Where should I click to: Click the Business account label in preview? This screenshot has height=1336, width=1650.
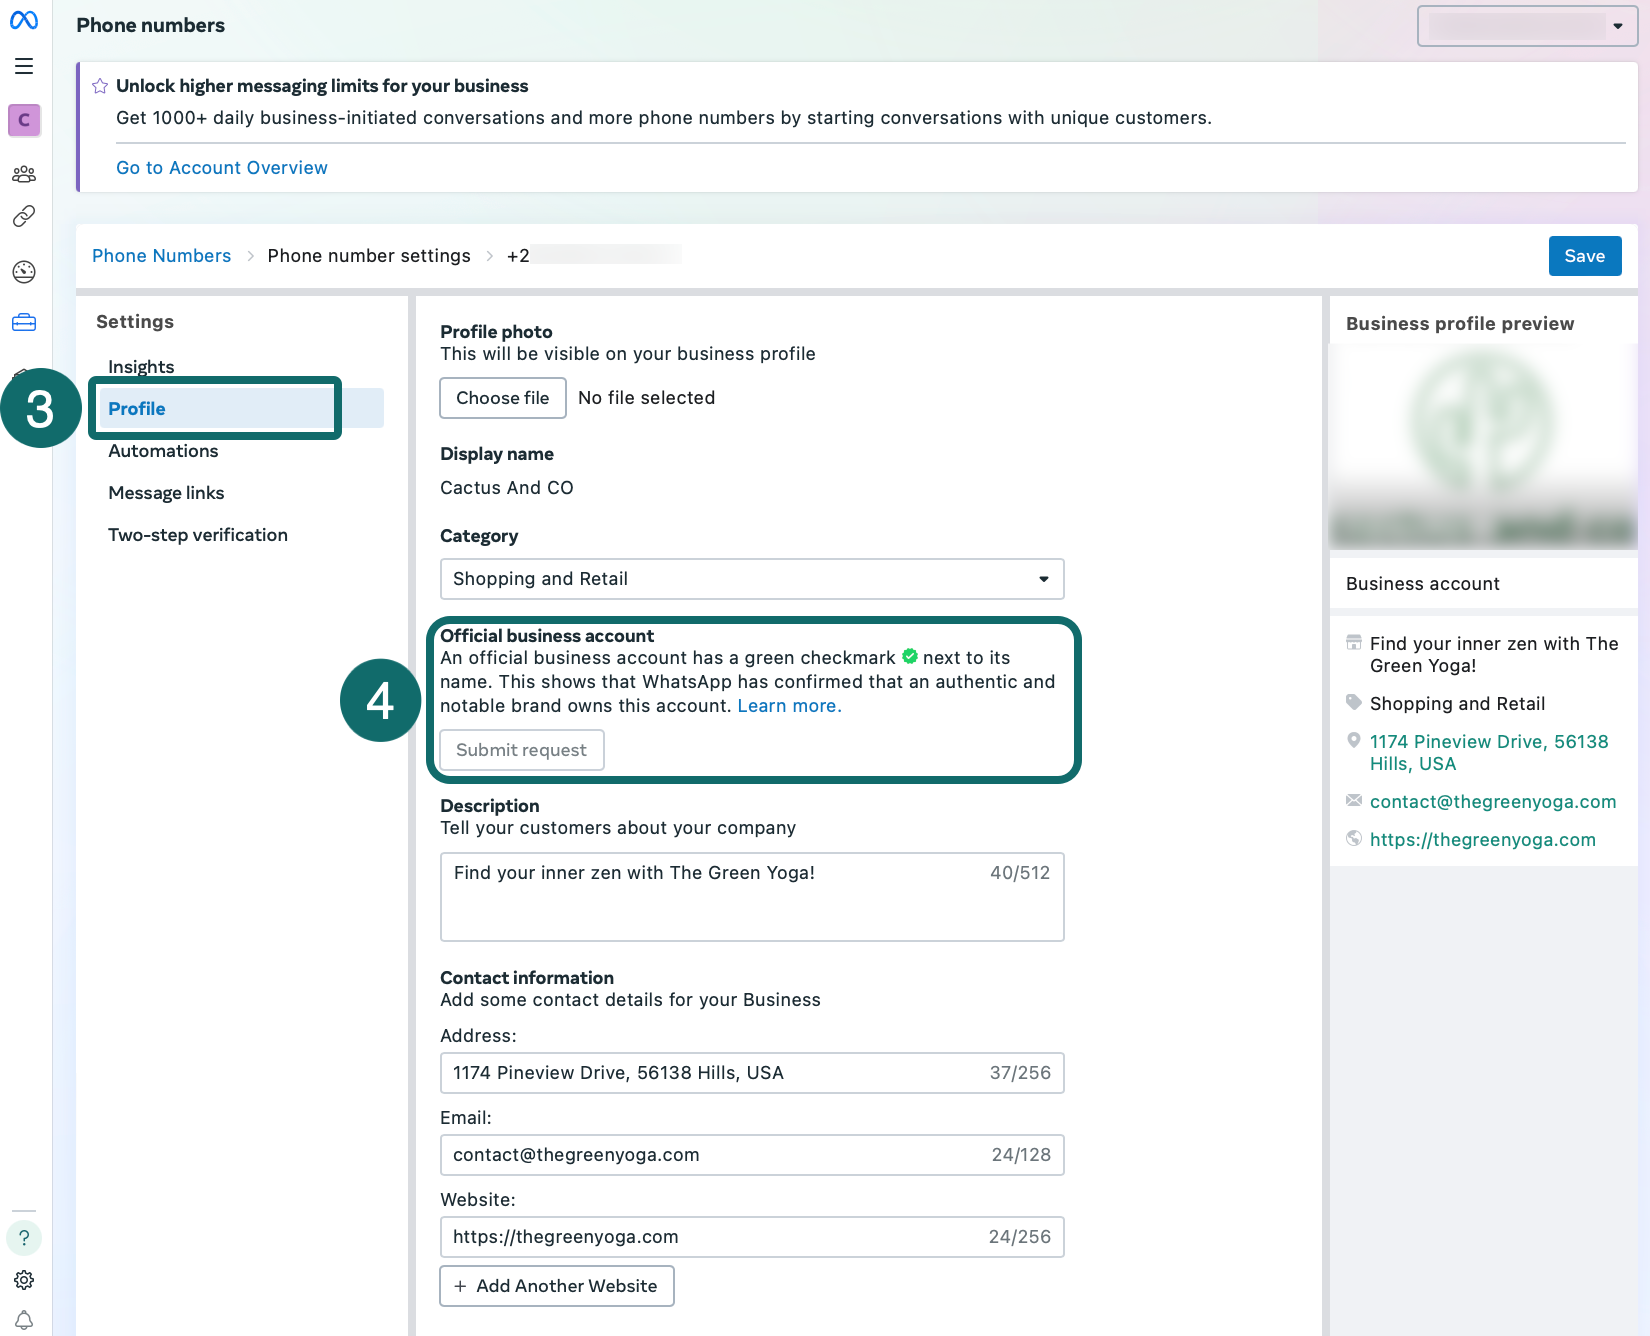pos(1423,584)
